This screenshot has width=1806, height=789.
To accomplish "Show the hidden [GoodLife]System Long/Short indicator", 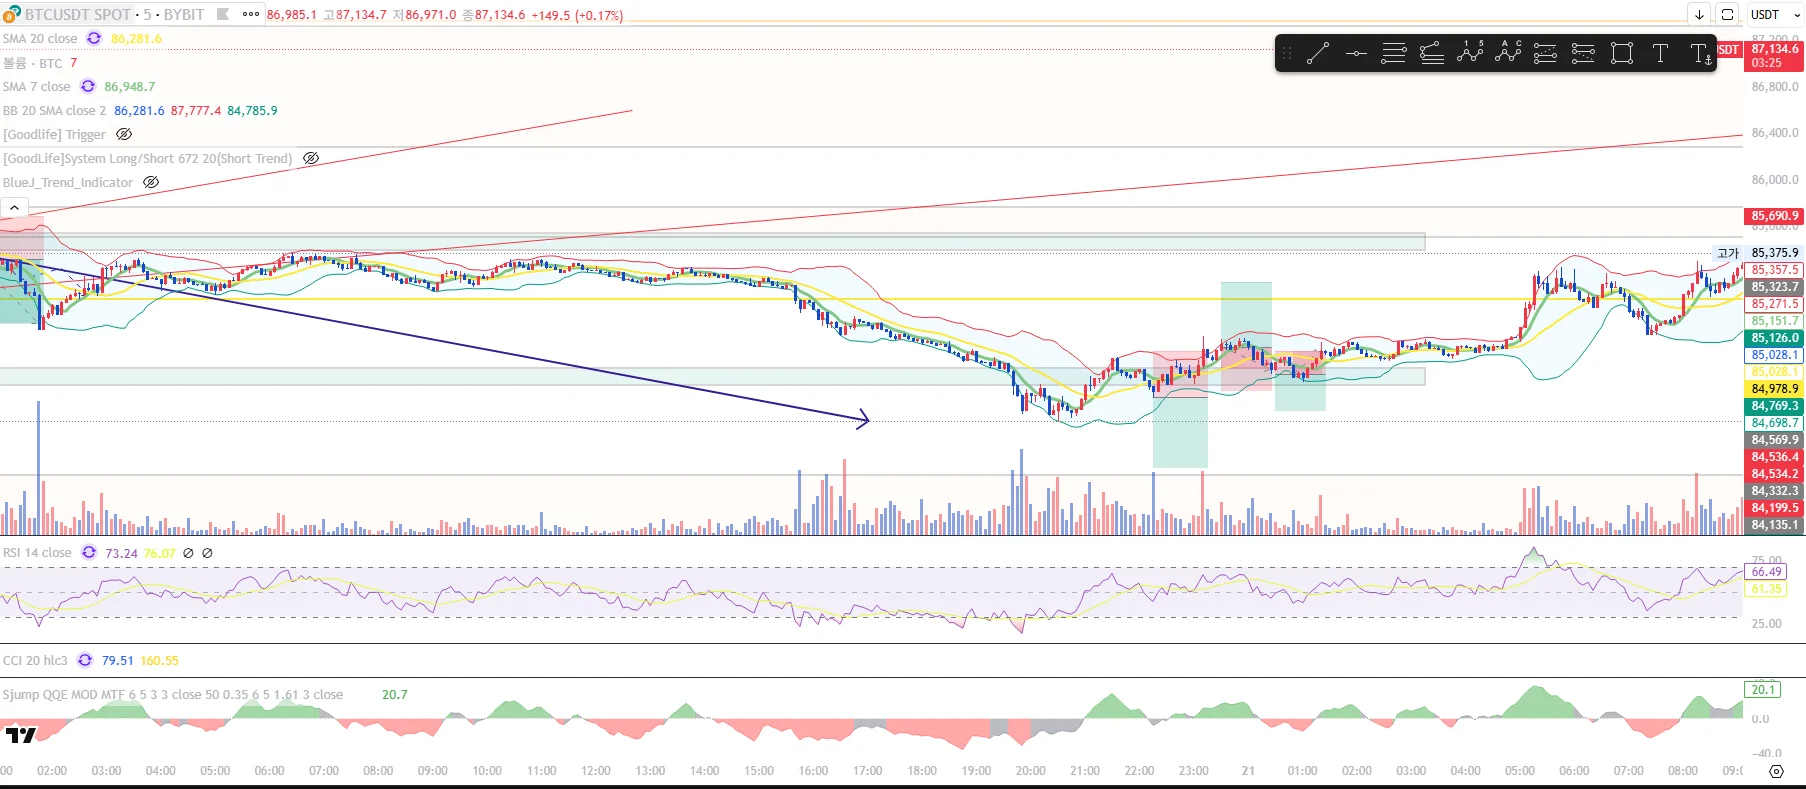I will (x=311, y=158).
